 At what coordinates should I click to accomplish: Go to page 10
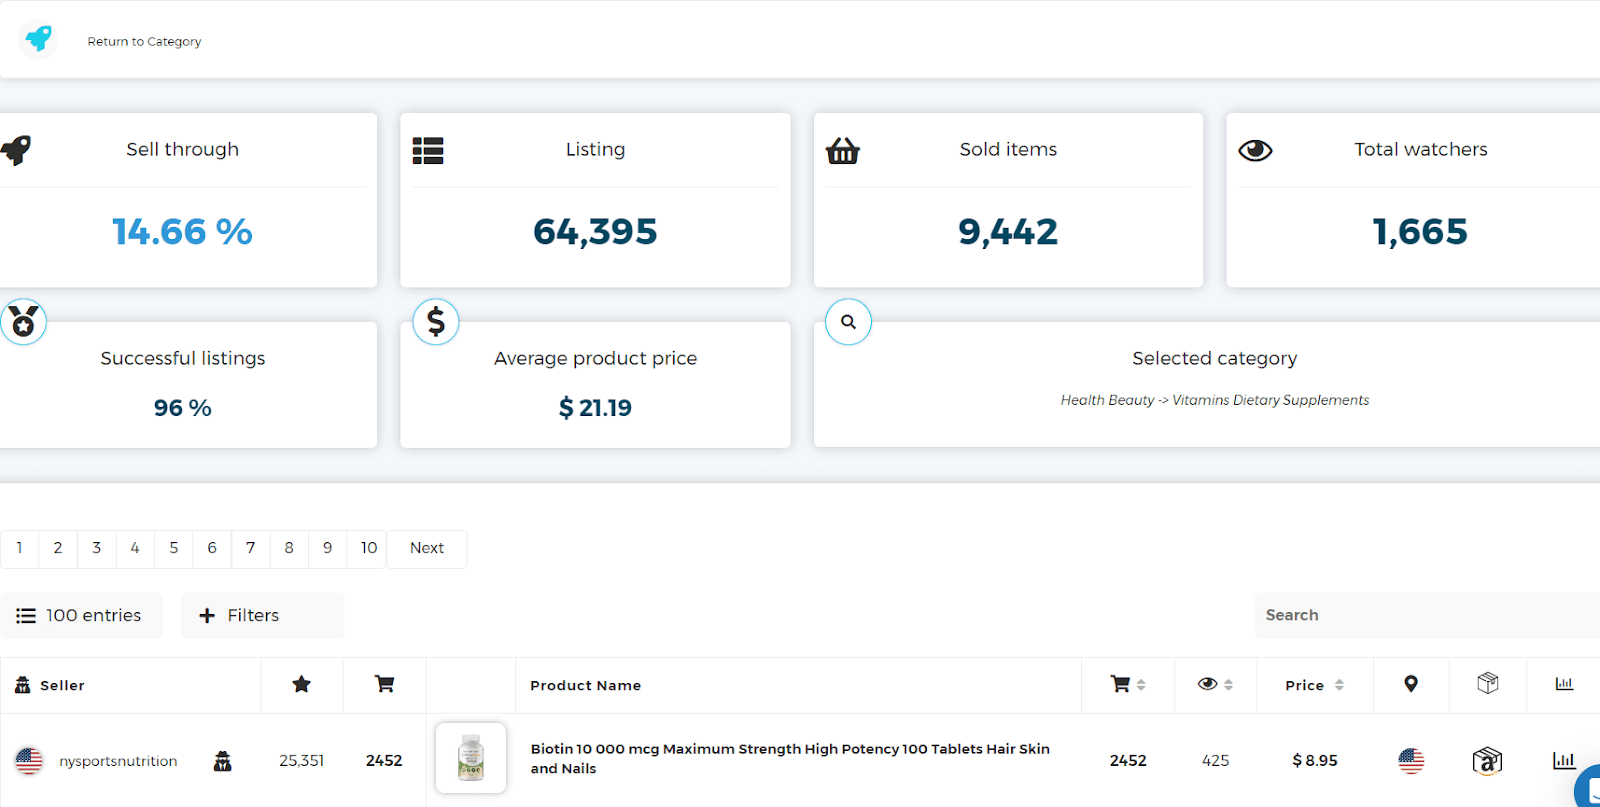click(368, 549)
